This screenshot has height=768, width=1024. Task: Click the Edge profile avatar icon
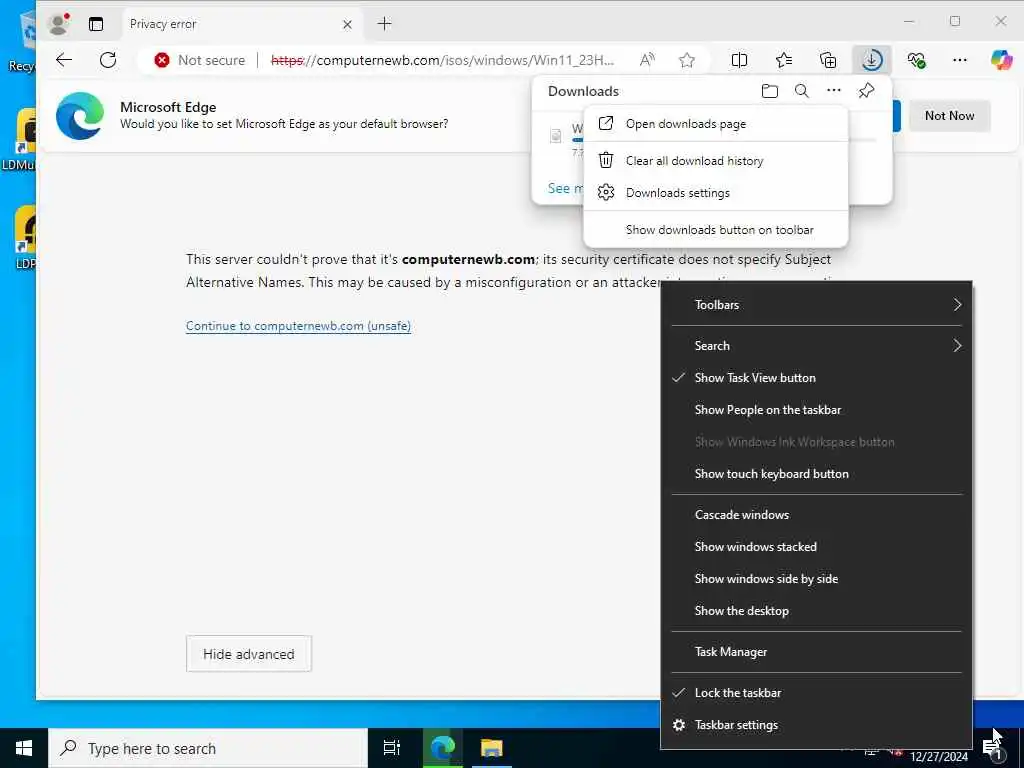[59, 24]
